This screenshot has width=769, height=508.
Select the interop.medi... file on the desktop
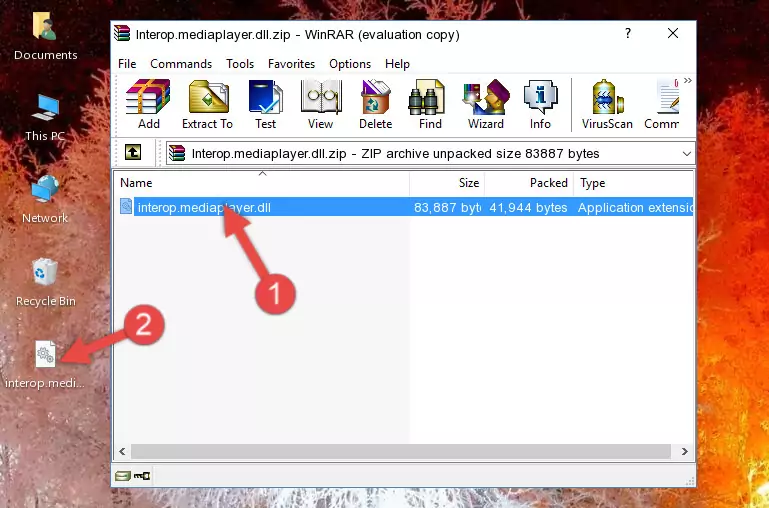(x=45, y=365)
